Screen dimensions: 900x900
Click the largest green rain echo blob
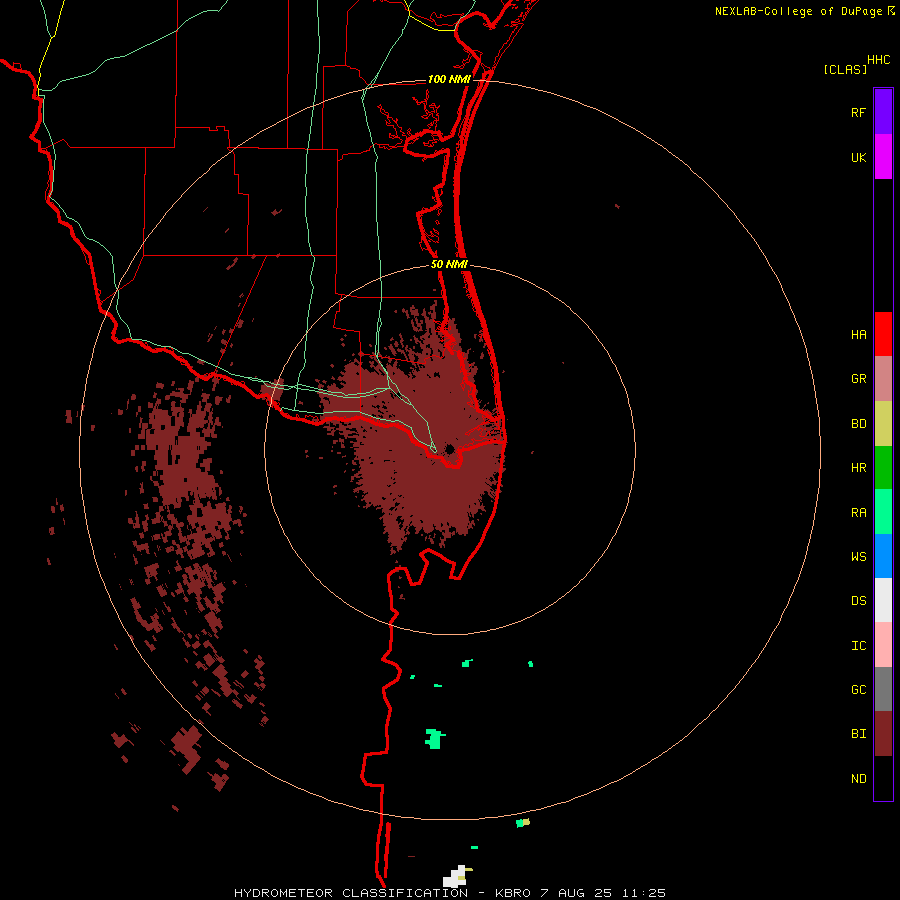click(435, 739)
